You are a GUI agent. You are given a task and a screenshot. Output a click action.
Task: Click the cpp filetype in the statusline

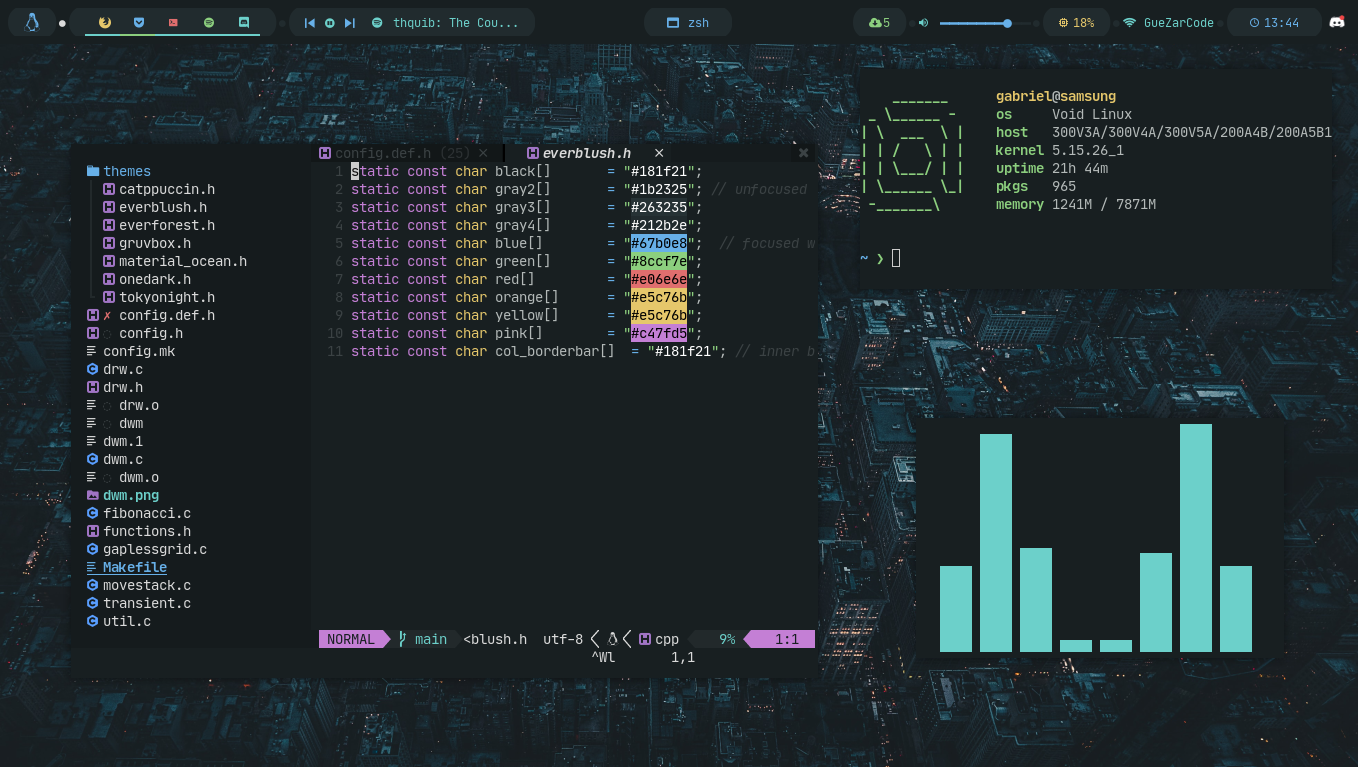667,639
